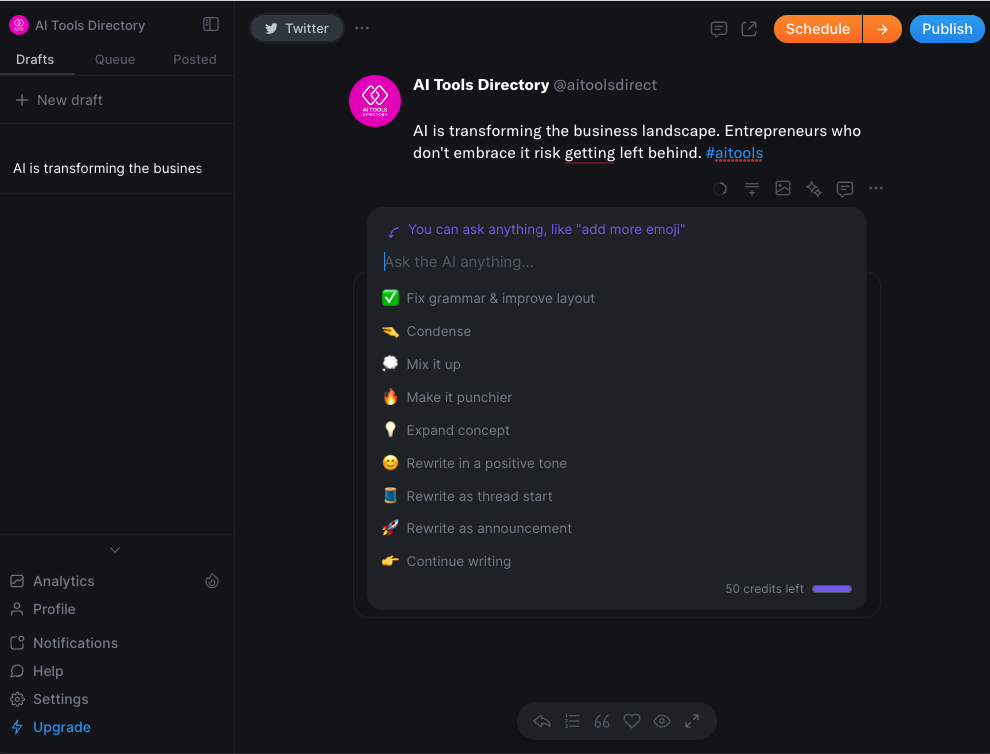Toggle the heart icon in bottom toolbar
The image size is (990, 754).
pos(631,721)
